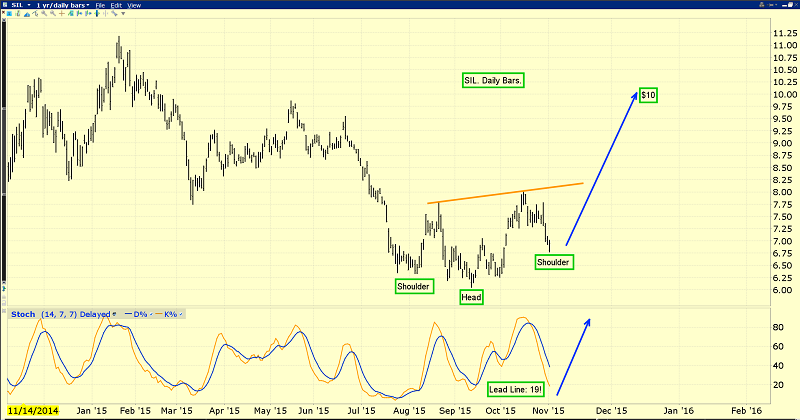
Task: Open the File menu
Action: 100,5
